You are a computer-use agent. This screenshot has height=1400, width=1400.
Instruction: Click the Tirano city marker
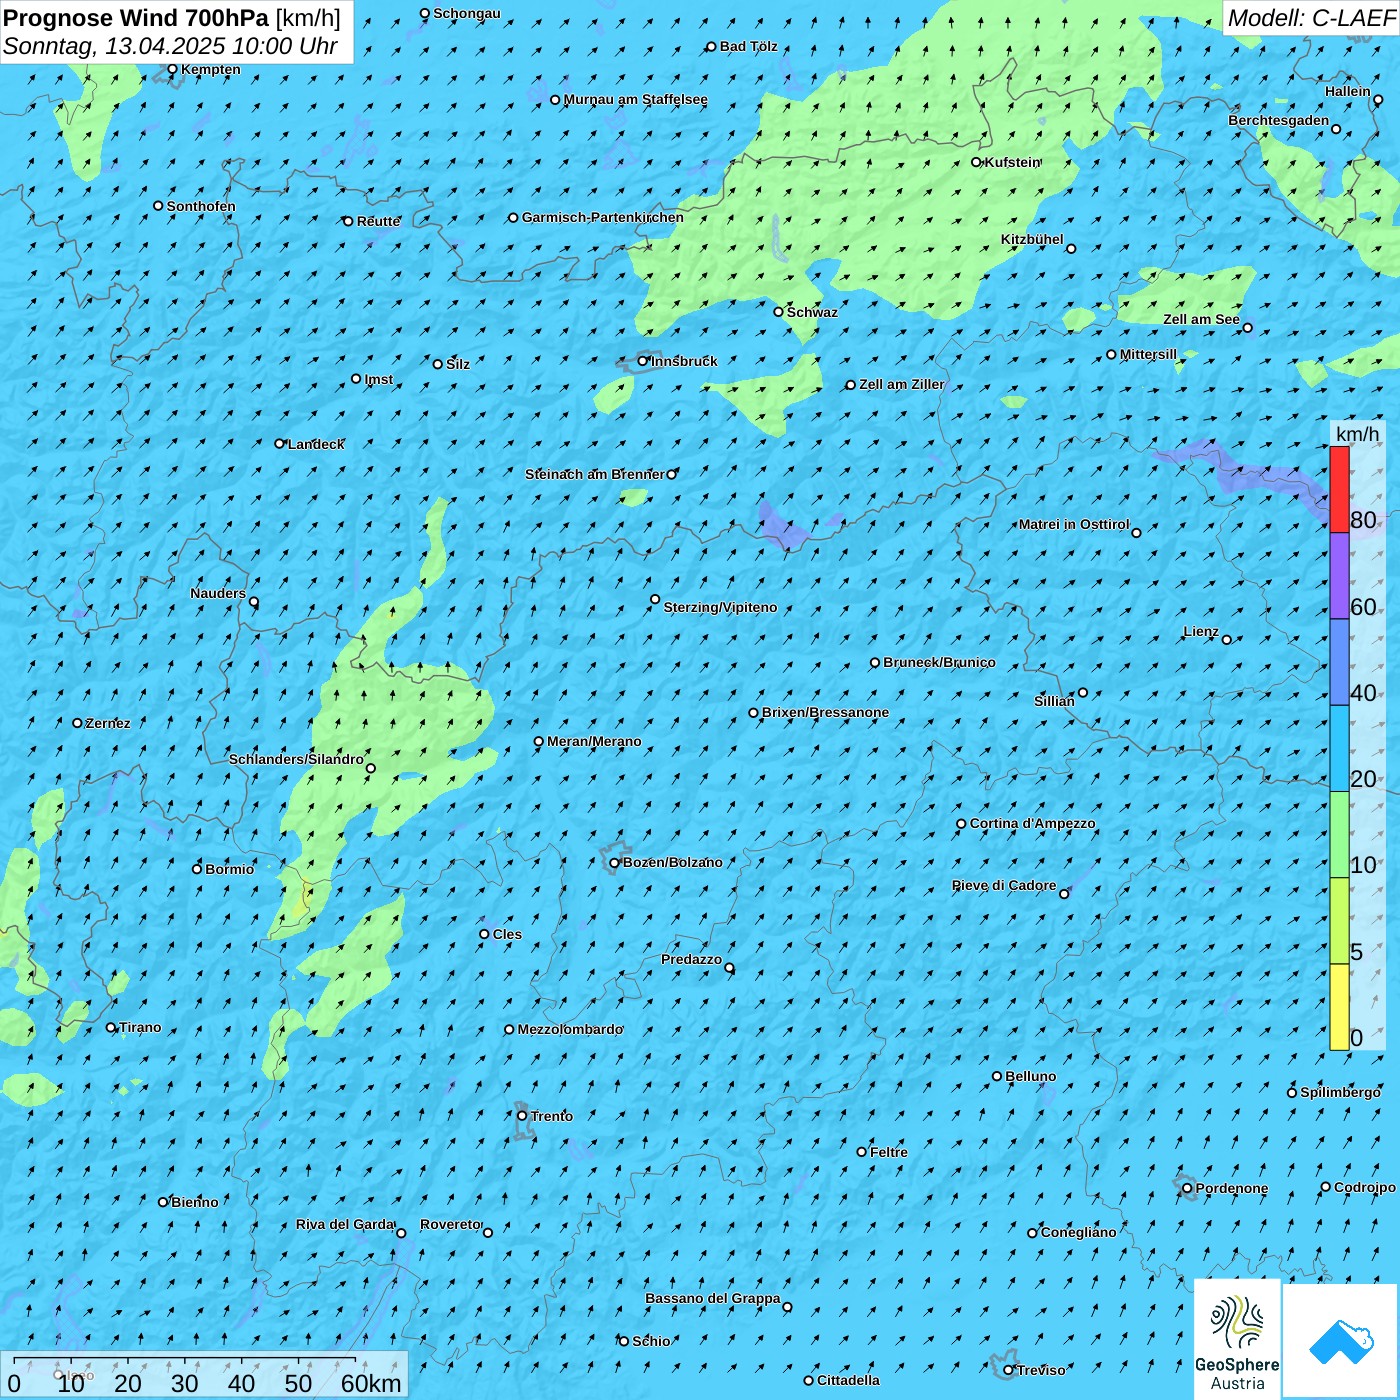[111, 1027]
